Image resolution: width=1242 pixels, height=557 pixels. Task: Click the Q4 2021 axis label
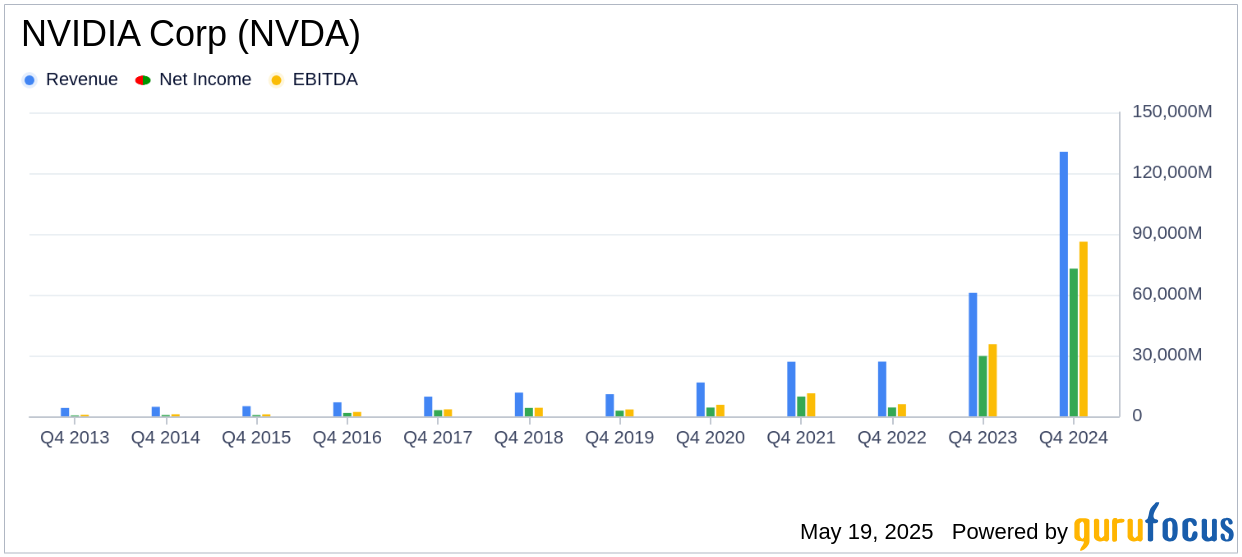point(801,438)
